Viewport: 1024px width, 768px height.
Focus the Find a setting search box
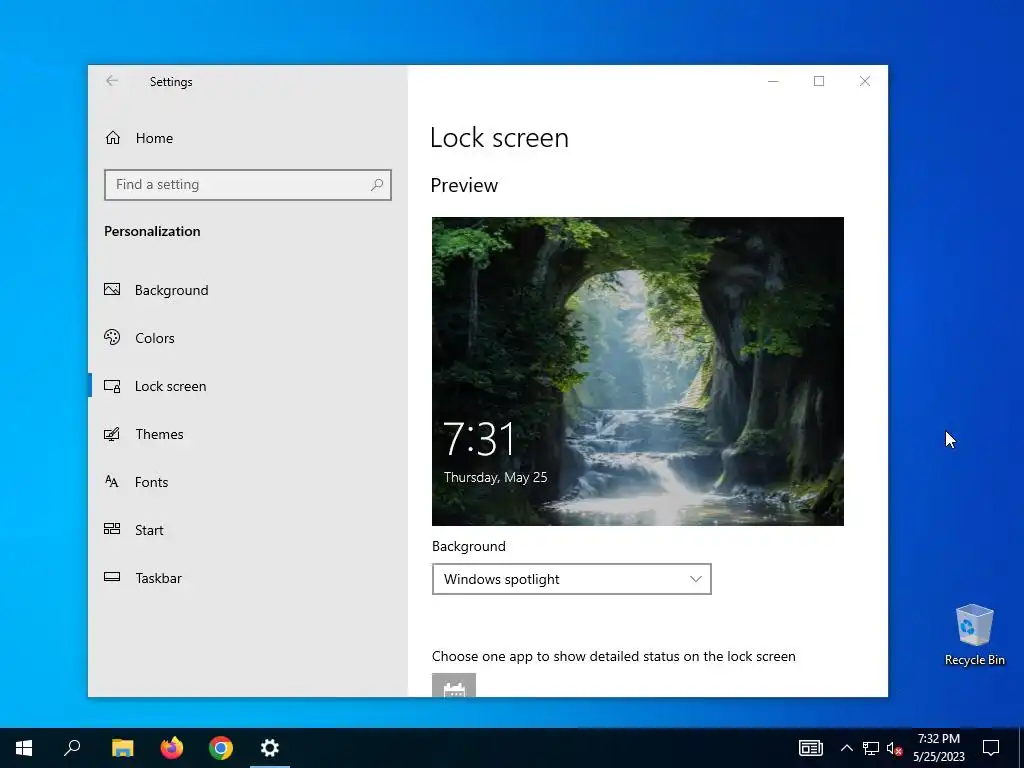[x=248, y=185]
